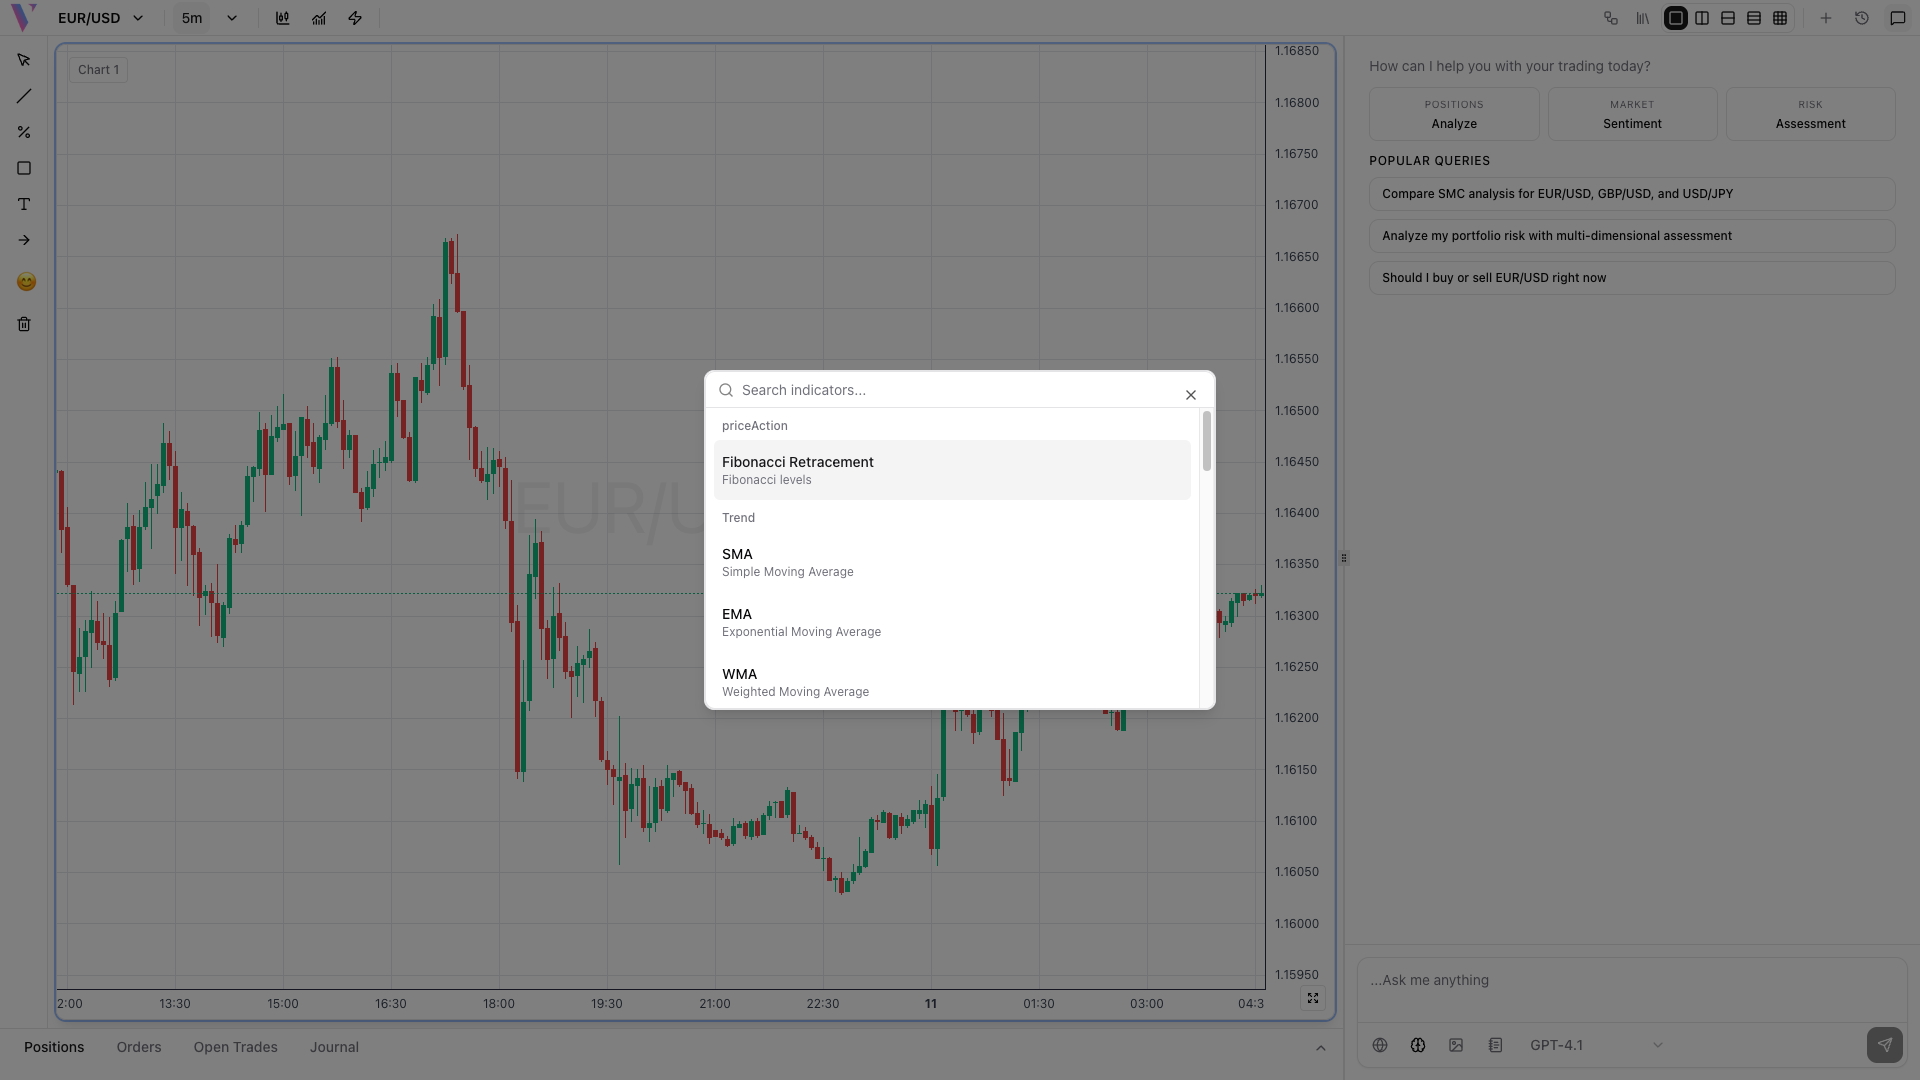
Task: Toggle the chat panel icon
Action: click(x=1897, y=18)
